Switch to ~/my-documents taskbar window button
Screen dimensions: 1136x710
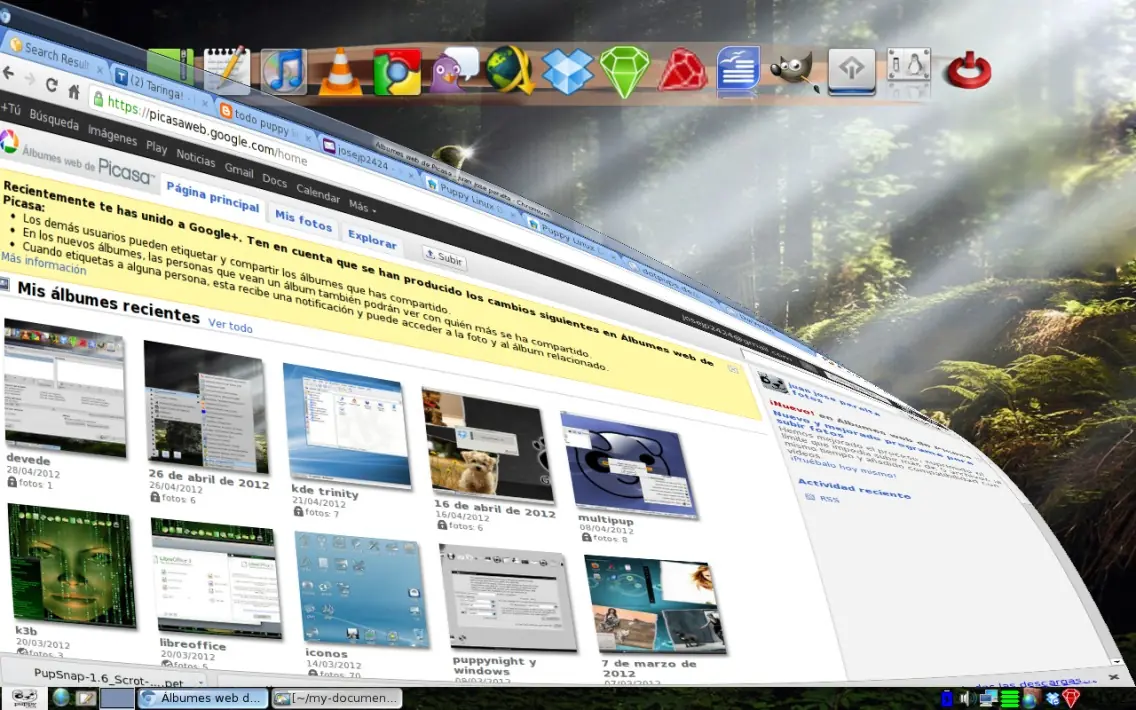336,698
